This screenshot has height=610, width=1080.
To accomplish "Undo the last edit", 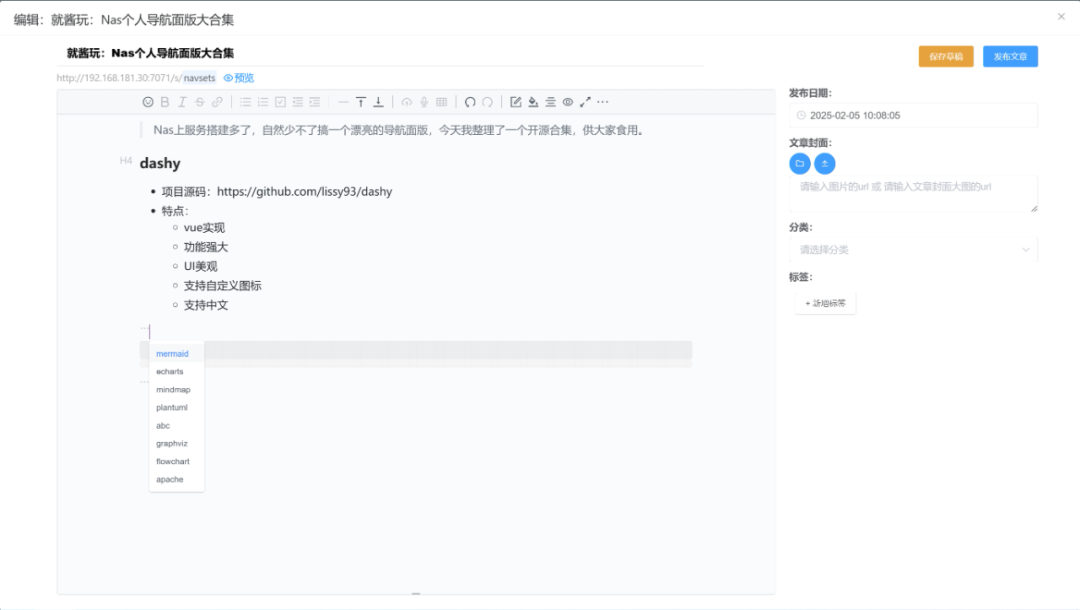I will pyautogui.click(x=470, y=102).
